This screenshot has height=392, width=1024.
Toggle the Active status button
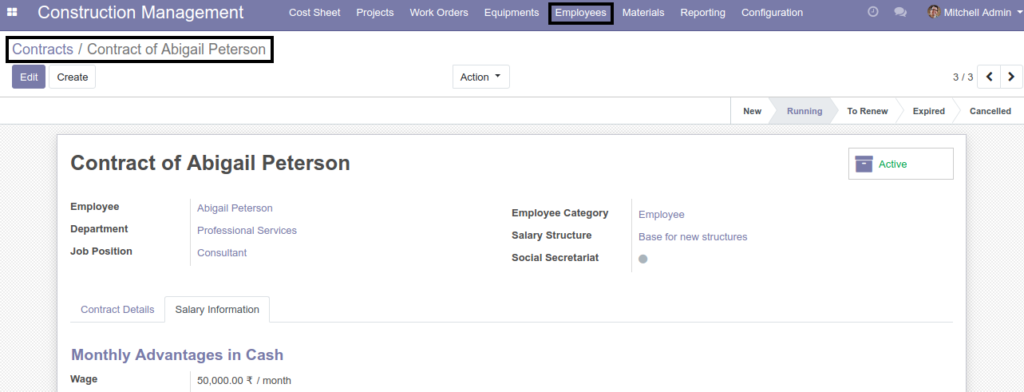[x=901, y=164]
